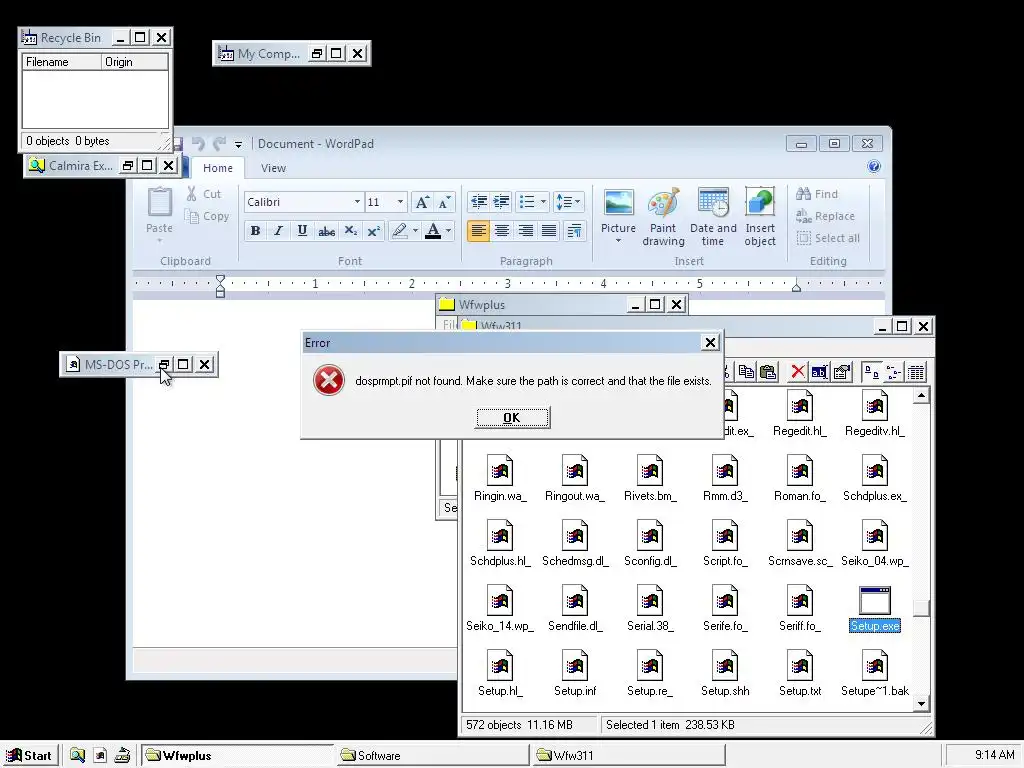1024x768 pixels.
Task: Toggle Justify alignment
Action: point(549,231)
